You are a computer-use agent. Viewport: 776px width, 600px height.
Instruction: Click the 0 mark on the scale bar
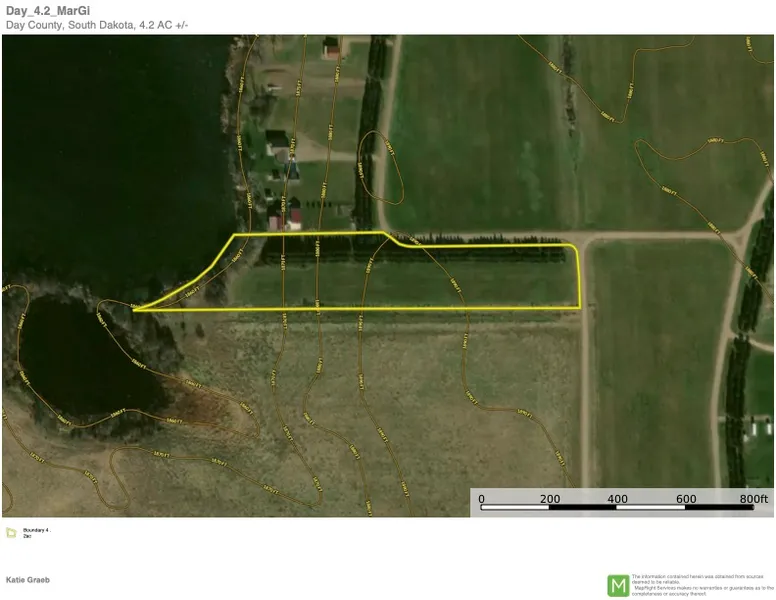click(x=481, y=498)
